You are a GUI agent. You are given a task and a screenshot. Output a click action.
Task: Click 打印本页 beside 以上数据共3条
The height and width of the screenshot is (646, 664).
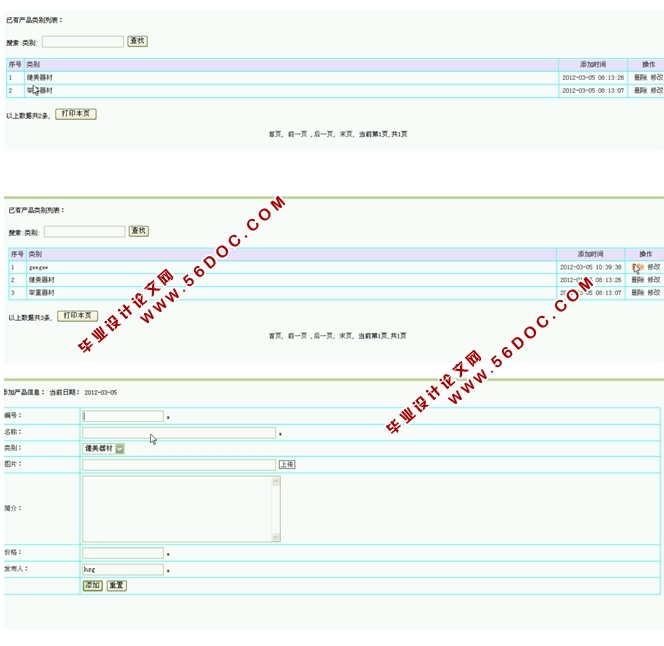coord(77,316)
